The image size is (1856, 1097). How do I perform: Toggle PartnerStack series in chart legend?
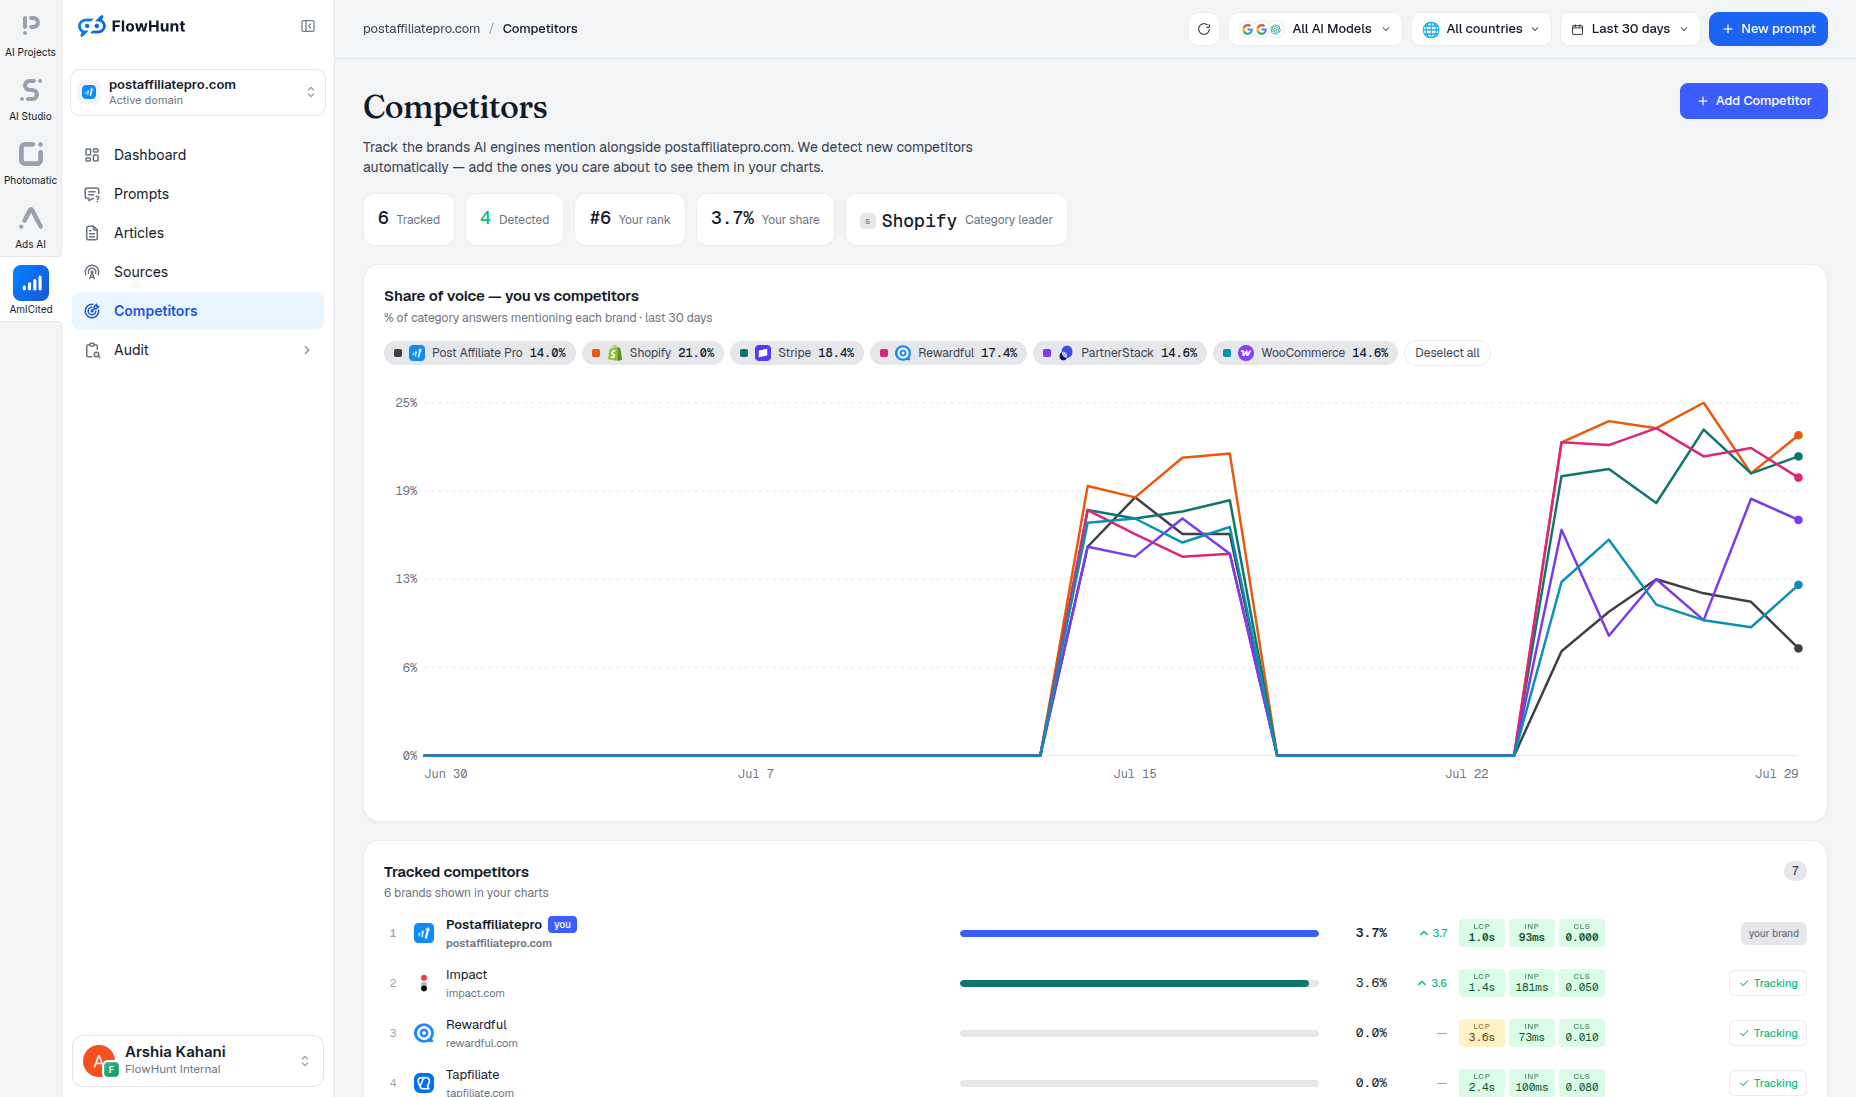(1120, 353)
